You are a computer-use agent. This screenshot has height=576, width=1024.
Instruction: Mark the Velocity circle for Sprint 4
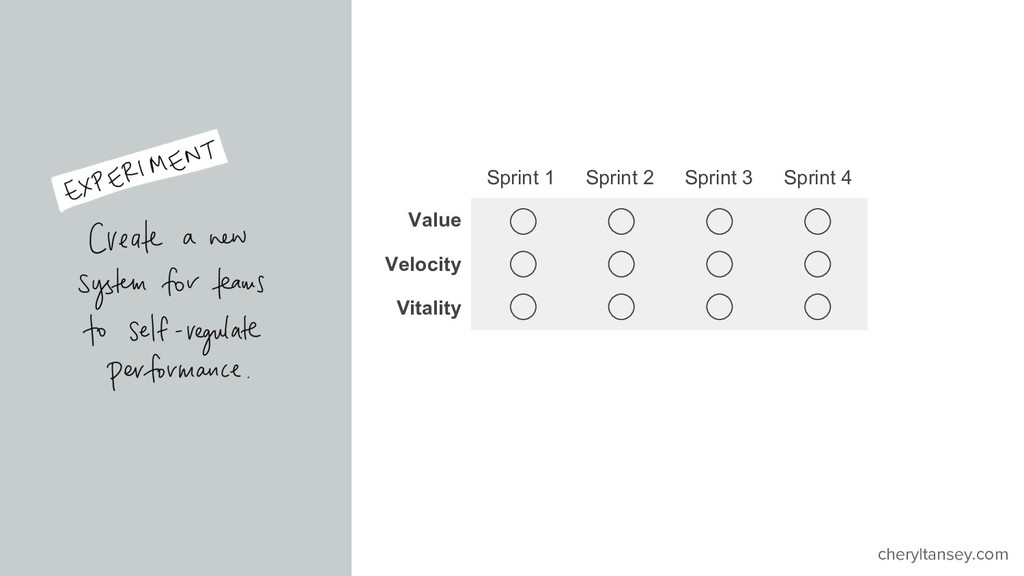click(818, 264)
